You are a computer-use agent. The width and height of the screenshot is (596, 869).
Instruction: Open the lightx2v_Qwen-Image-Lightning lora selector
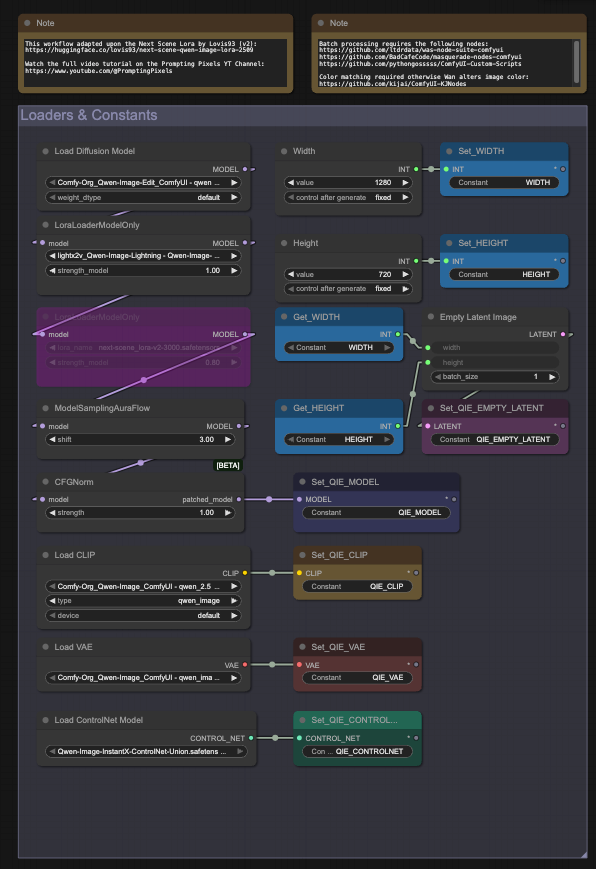tap(143, 256)
